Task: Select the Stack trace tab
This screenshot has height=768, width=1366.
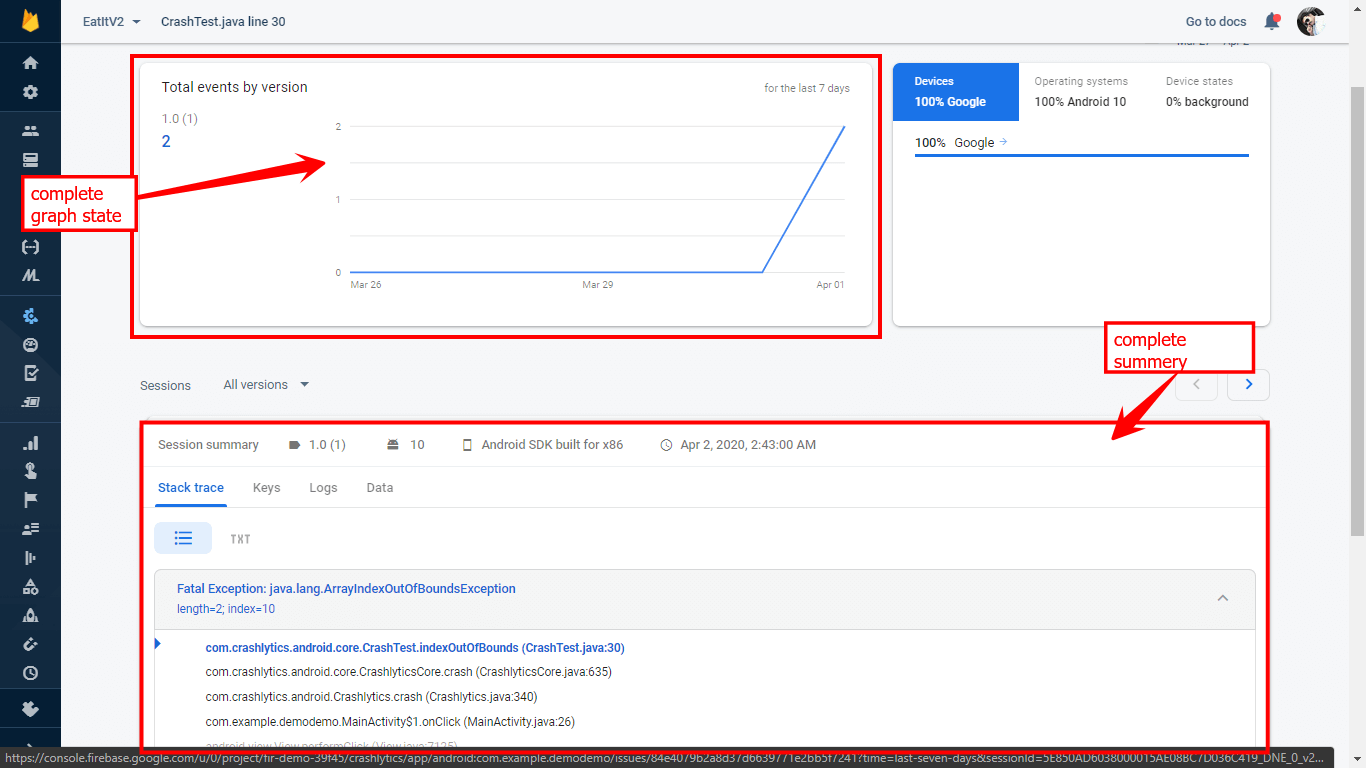Action: coord(191,488)
